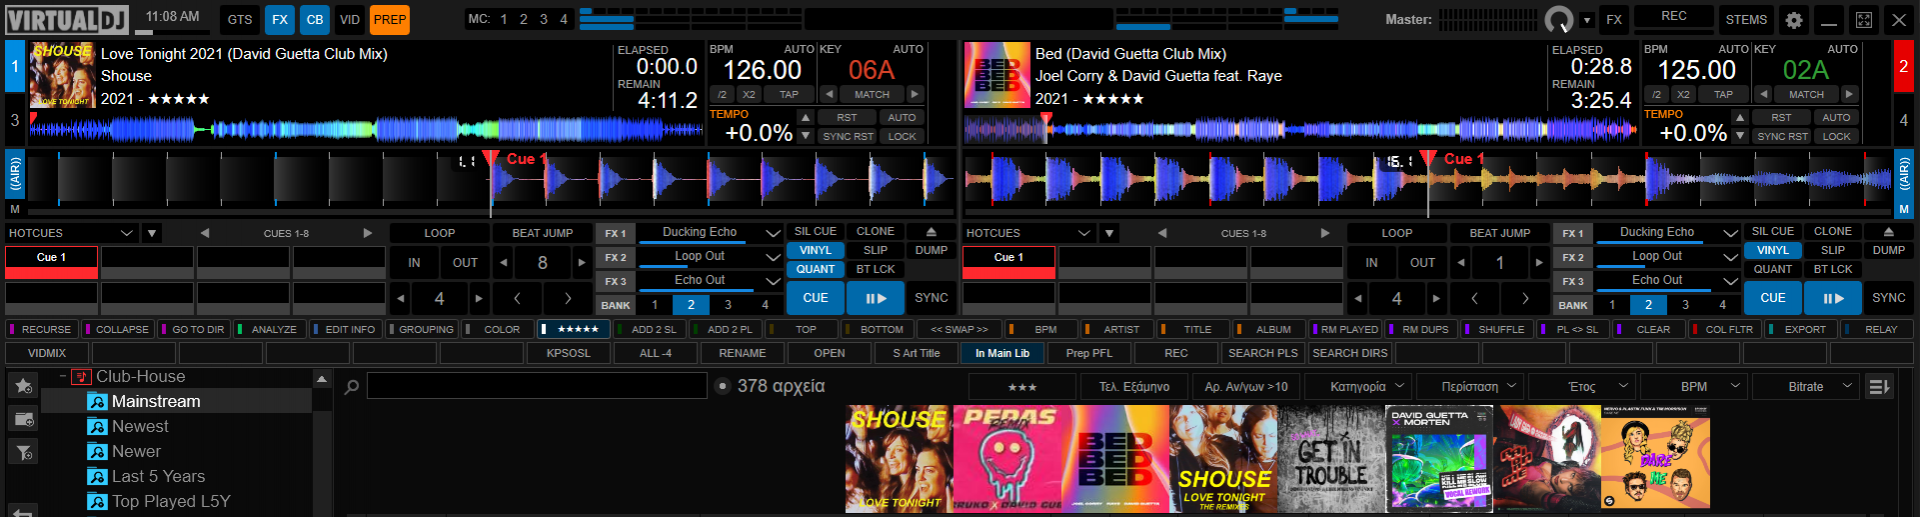Decrease tempo down arrow on deck 2
This screenshot has height=517, width=1920.
tap(1741, 136)
